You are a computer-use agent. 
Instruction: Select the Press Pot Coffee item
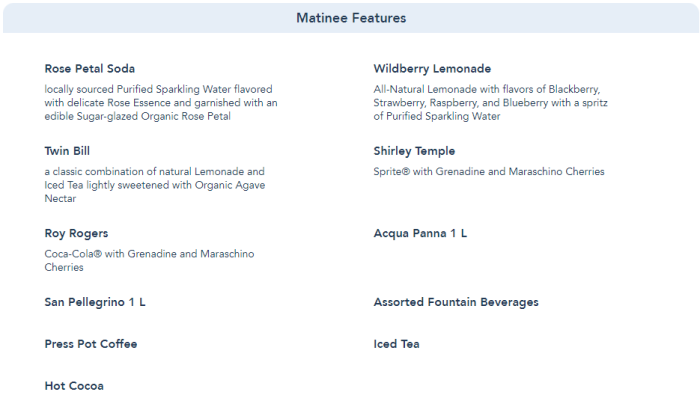pos(91,344)
